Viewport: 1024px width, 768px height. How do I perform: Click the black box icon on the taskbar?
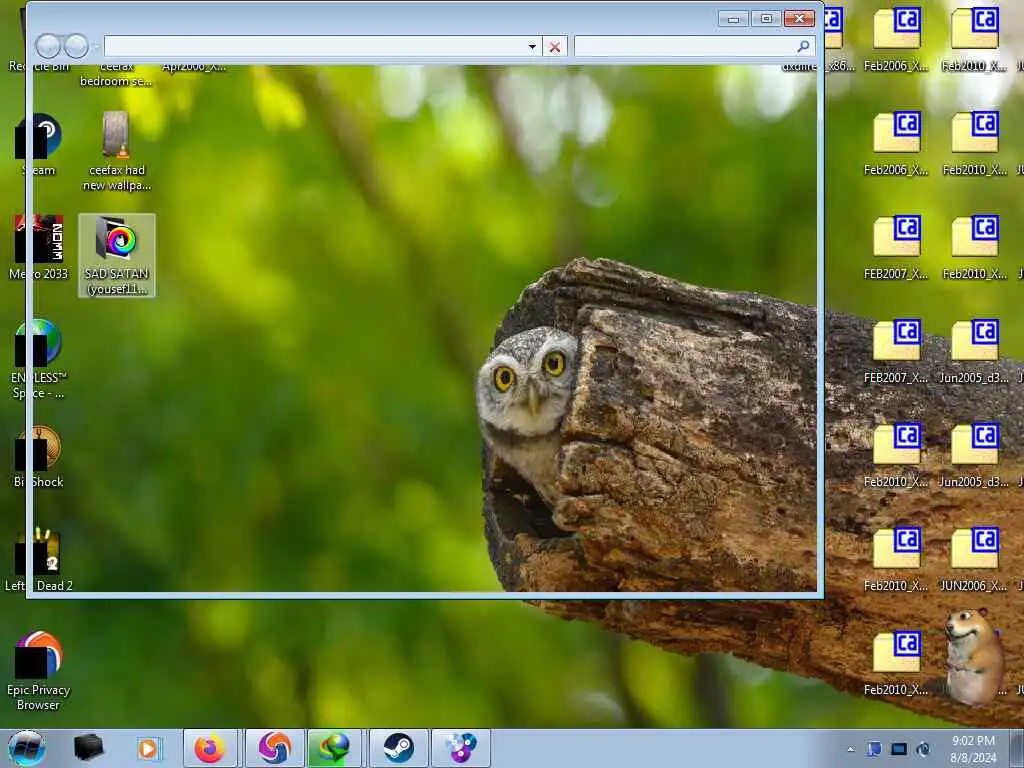(88, 748)
